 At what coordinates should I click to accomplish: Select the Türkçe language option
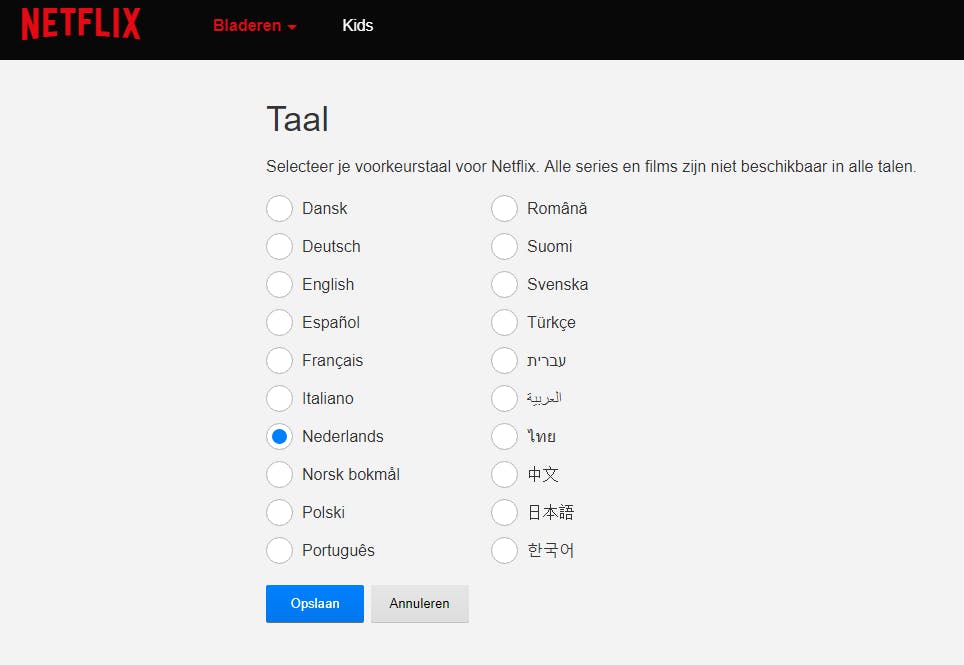click(x=504, y=323)
